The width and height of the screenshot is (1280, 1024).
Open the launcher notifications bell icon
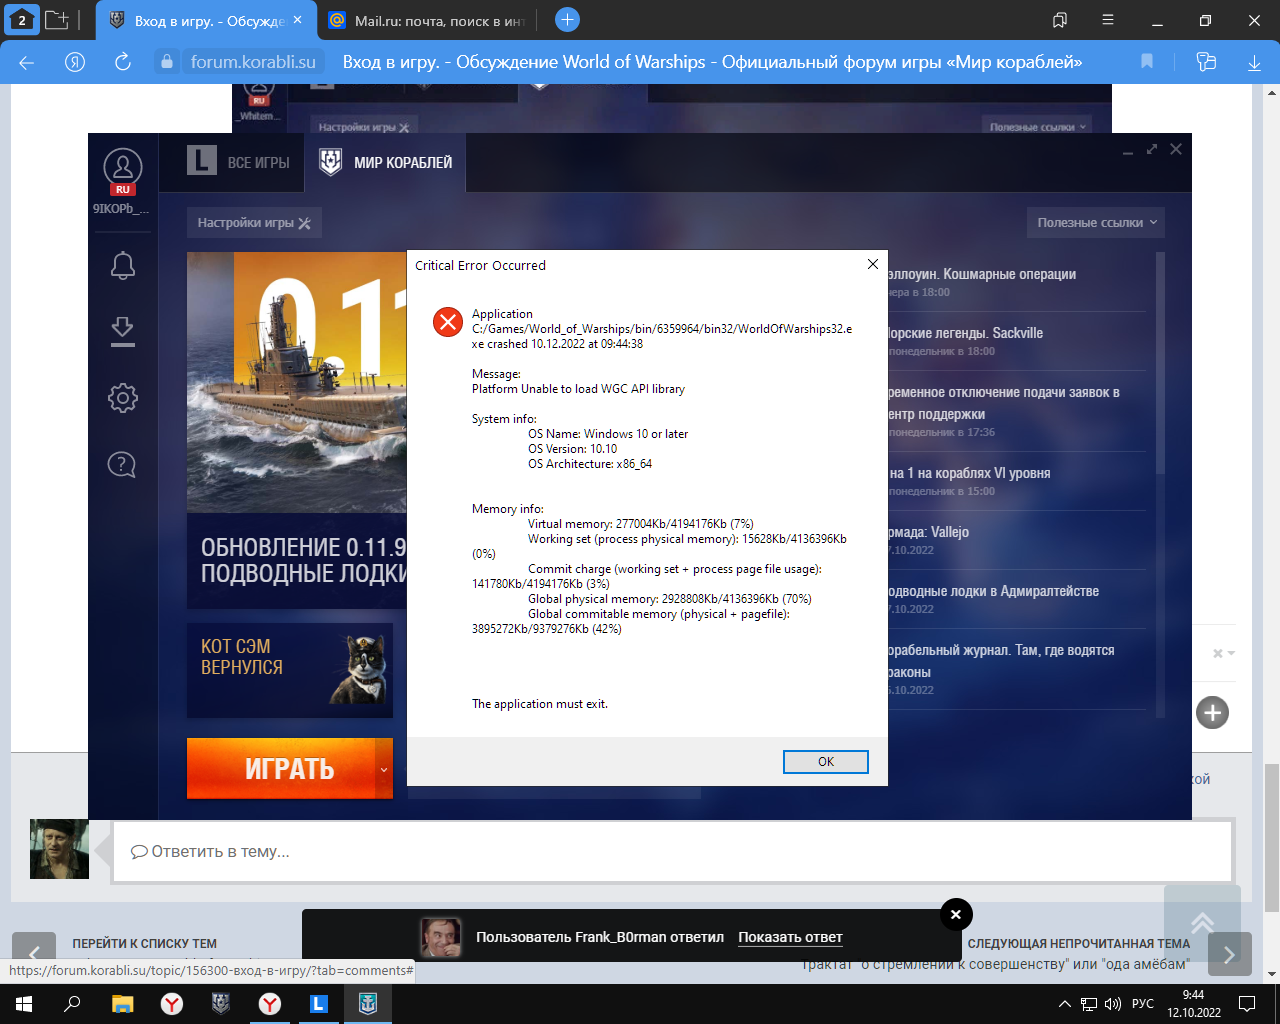[122, 266]
